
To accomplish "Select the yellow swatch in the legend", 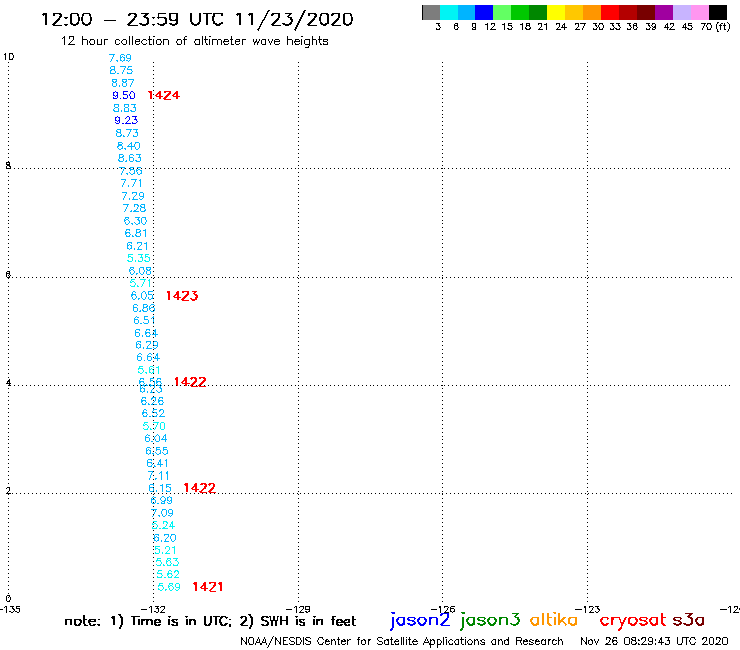I will click(556, 12).
